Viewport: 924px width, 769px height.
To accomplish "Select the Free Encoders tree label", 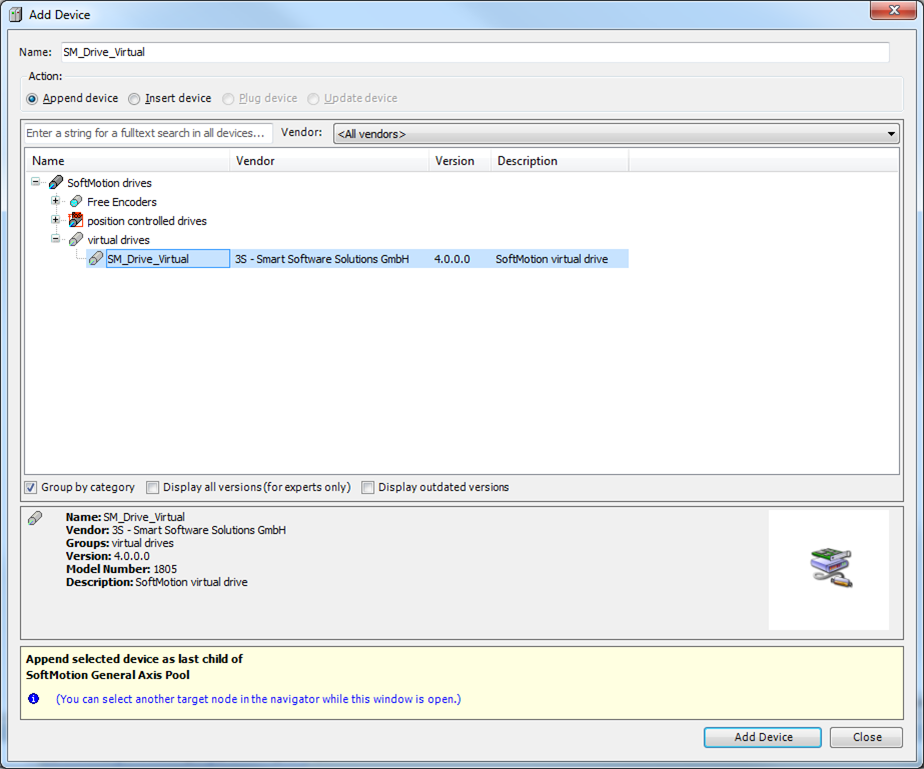I will (x=122, y=202).
